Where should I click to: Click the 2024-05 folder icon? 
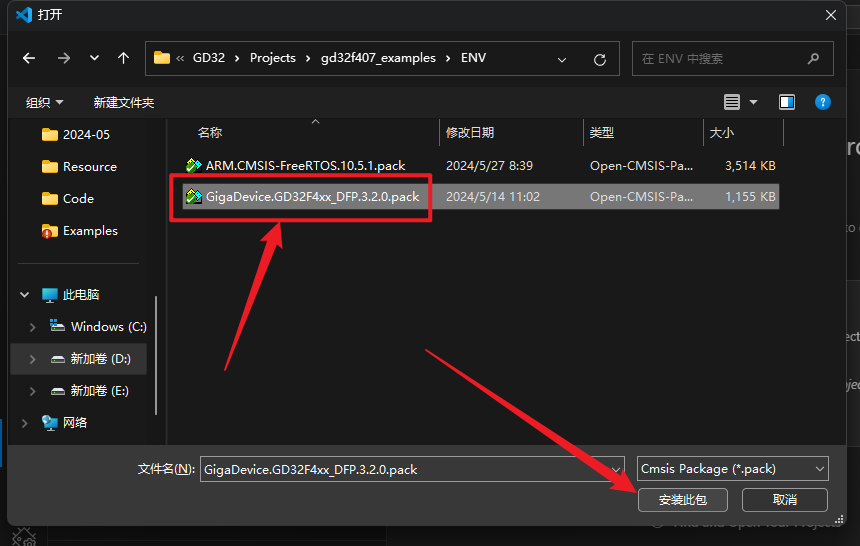pyautogui.click(x=50, y=134)
